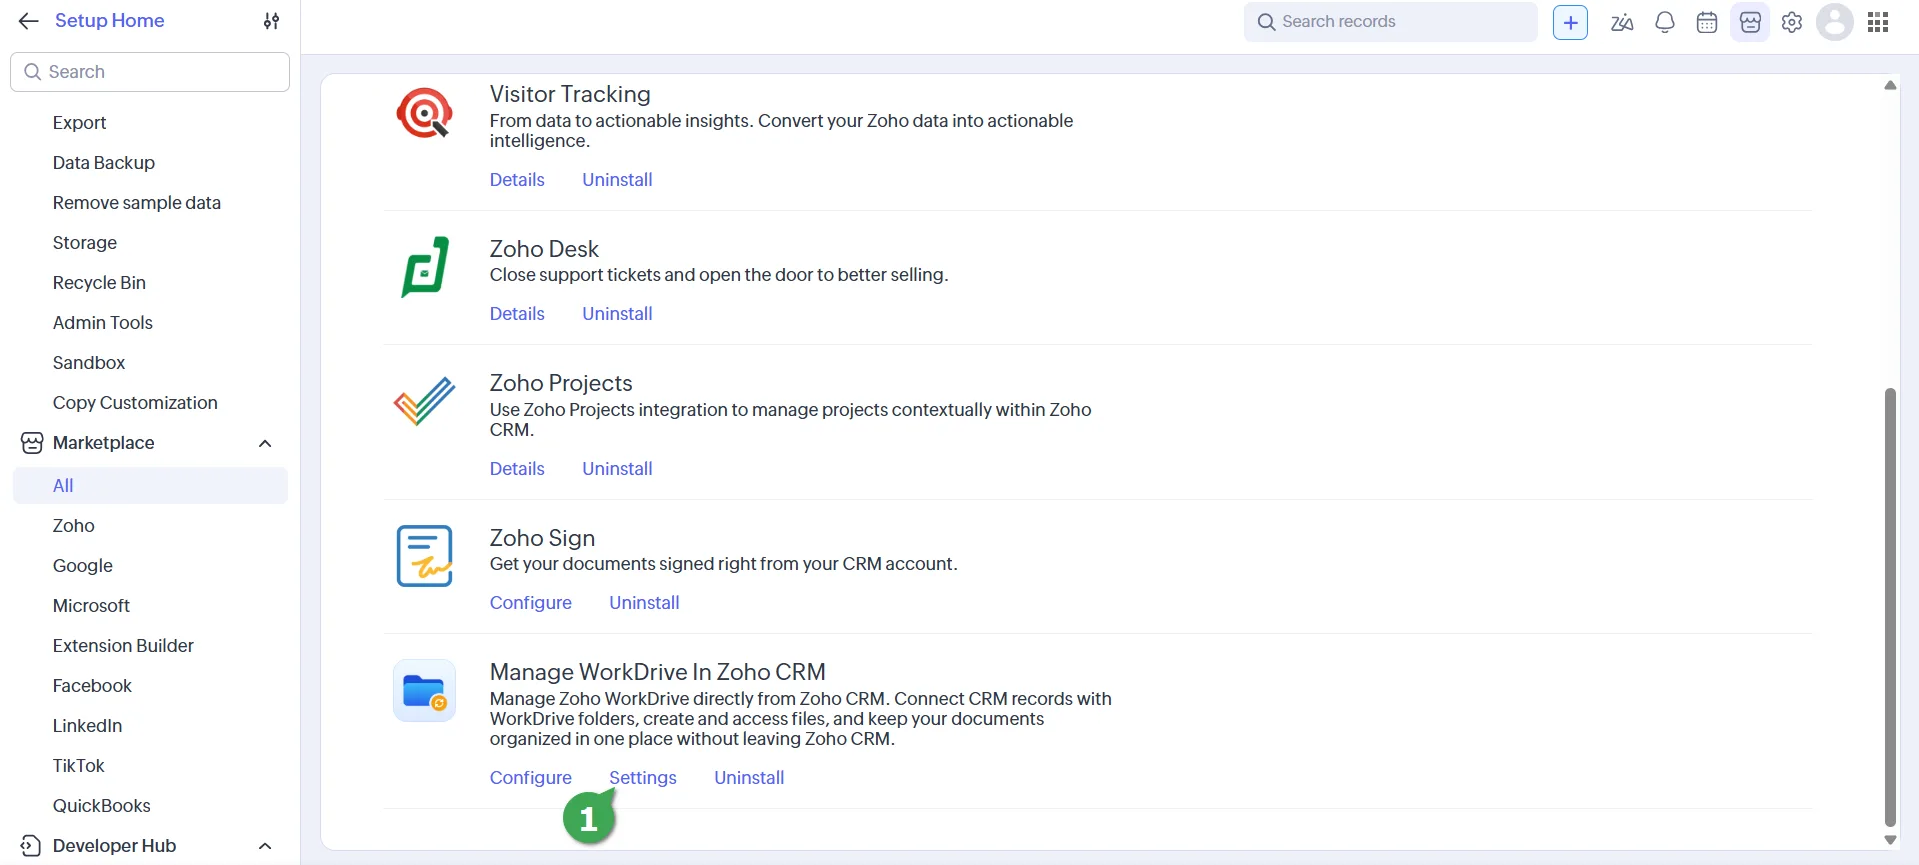
Task: Click the Marketplace sidebar section icon
Action: pyautogui.click(x=32, y=443)
